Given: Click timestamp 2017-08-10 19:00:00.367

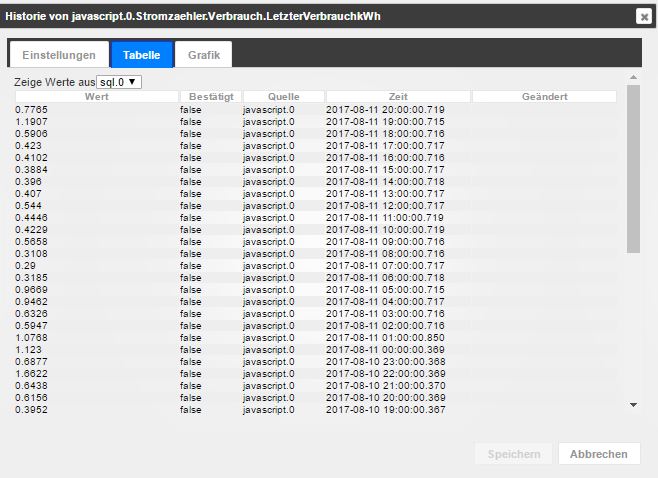Looking at the screenshot, I should (386, 410).
